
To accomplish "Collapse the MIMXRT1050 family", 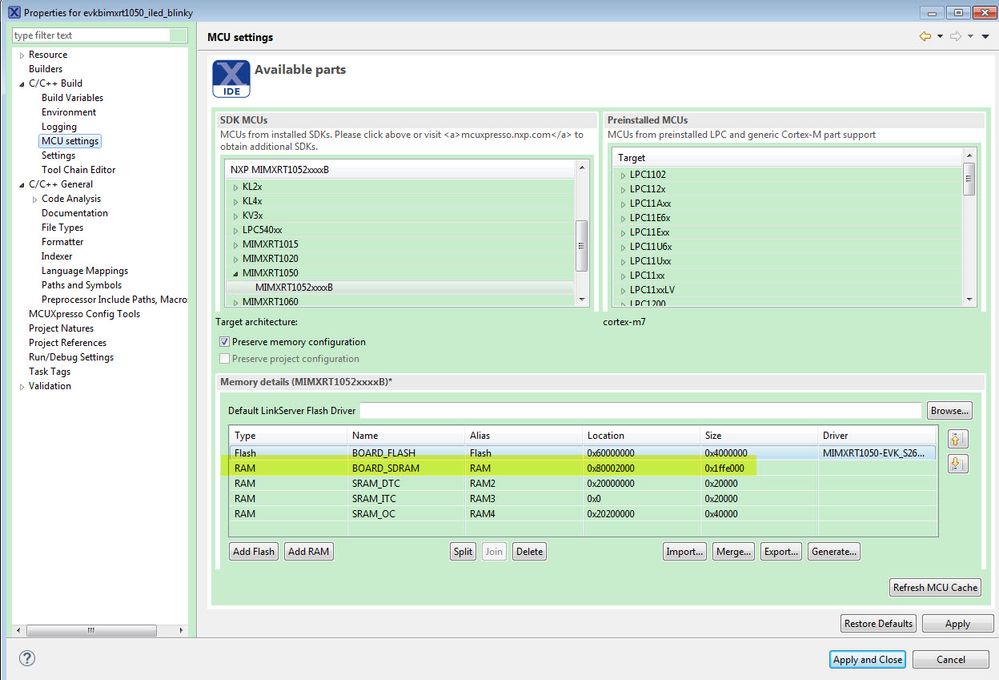I will pyautogui.click(x=235, y=273).
